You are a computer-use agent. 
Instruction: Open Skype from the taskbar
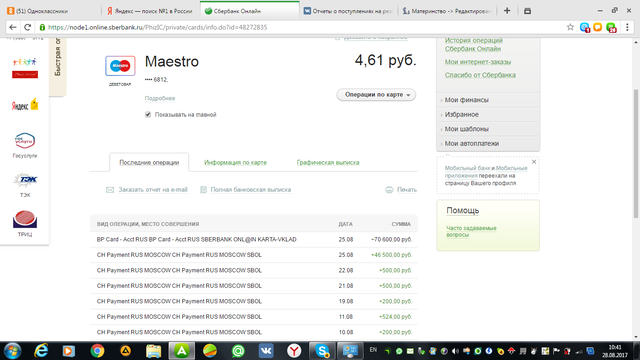(322, 351)
